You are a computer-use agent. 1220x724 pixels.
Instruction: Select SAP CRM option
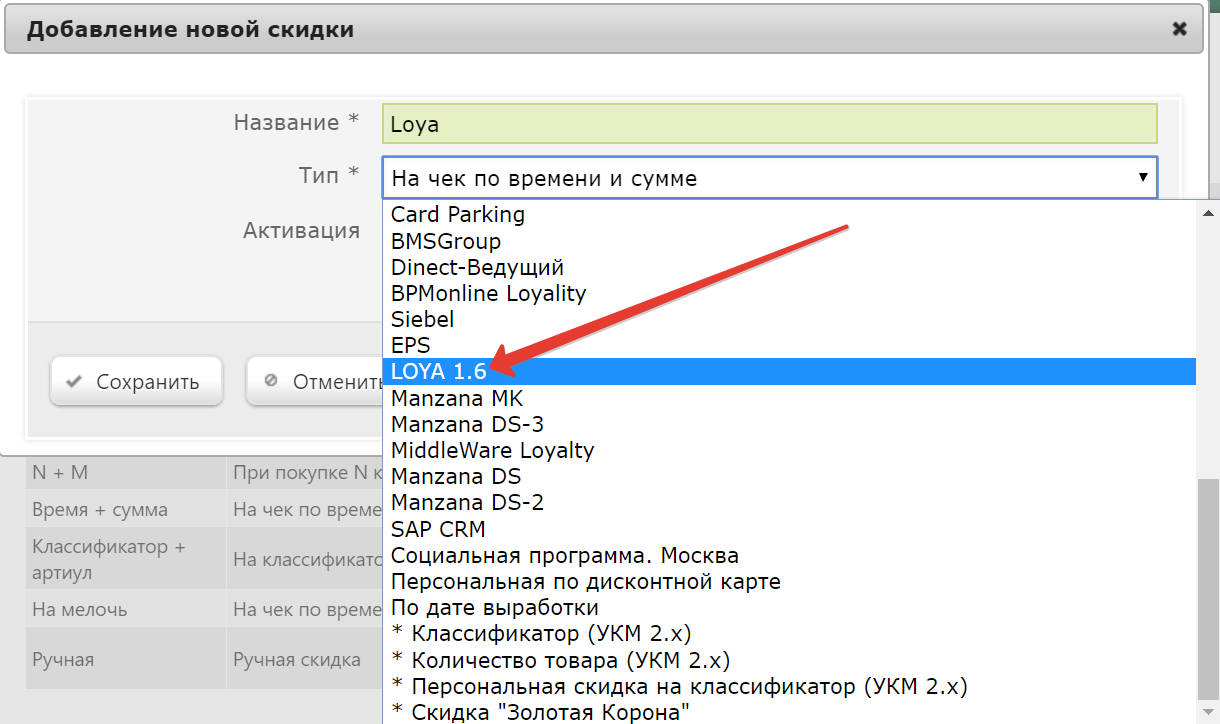point(790,528)
